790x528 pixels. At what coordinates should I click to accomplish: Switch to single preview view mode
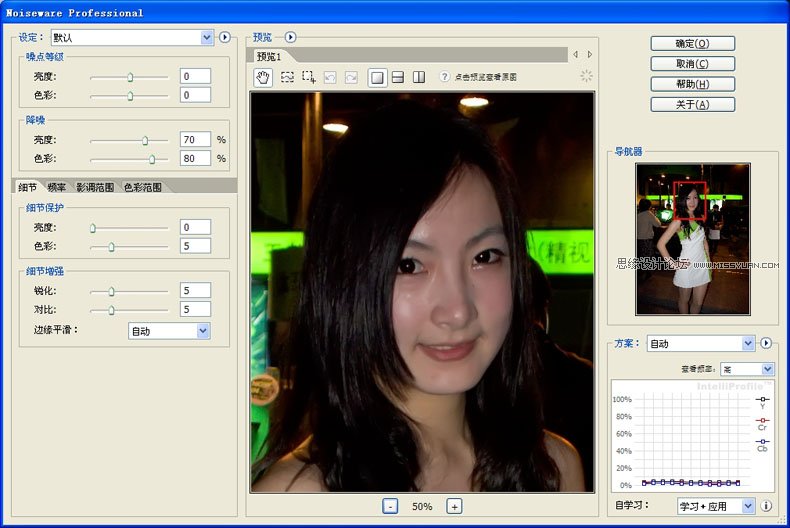point(377,77)
